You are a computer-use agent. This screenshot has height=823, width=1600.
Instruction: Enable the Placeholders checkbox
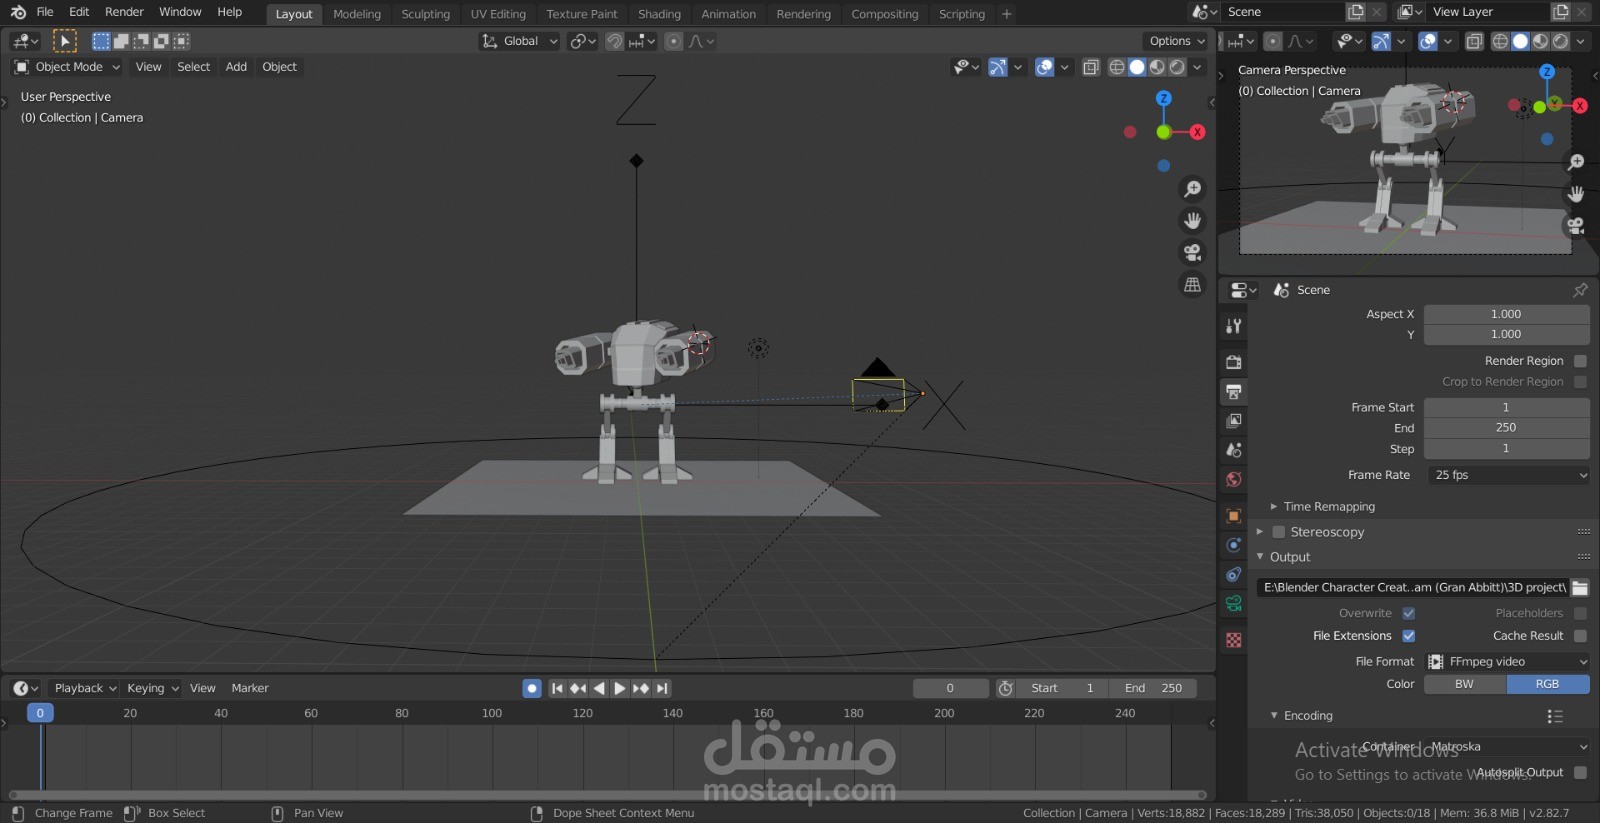[x=1581, y=613]
